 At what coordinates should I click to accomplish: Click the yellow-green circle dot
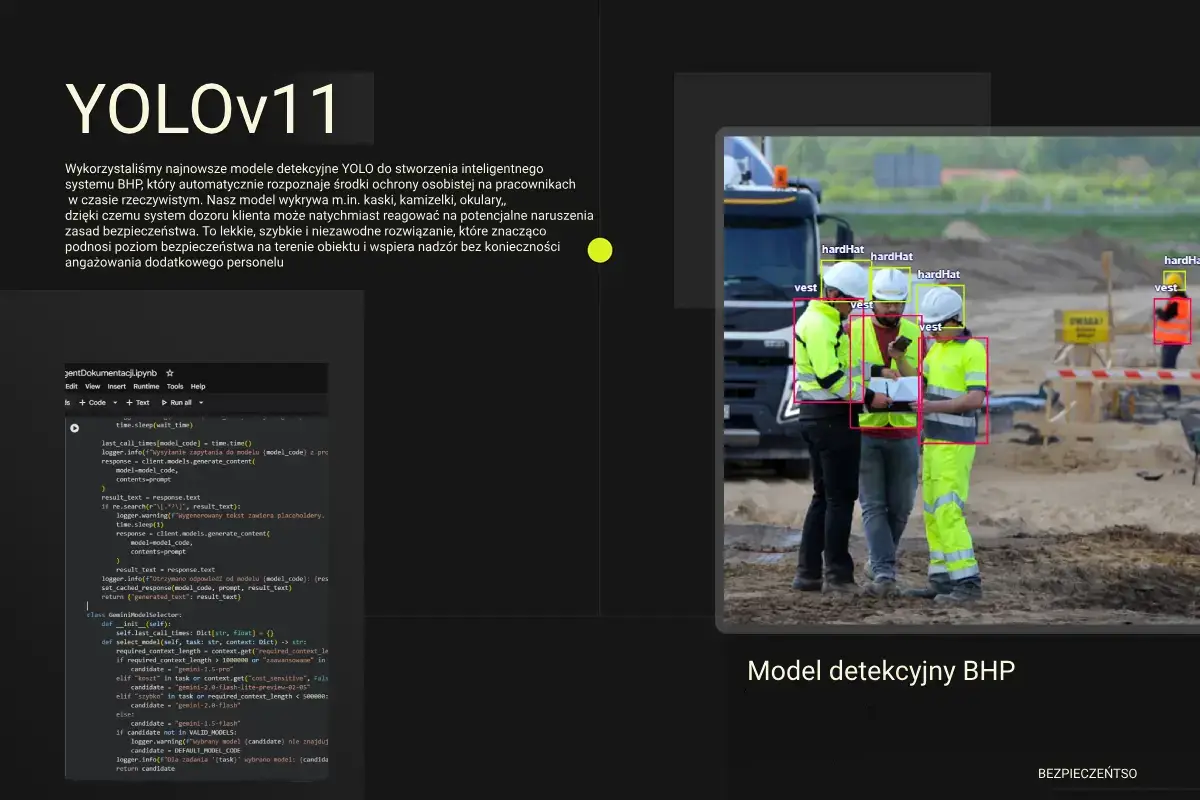[600, 250]
